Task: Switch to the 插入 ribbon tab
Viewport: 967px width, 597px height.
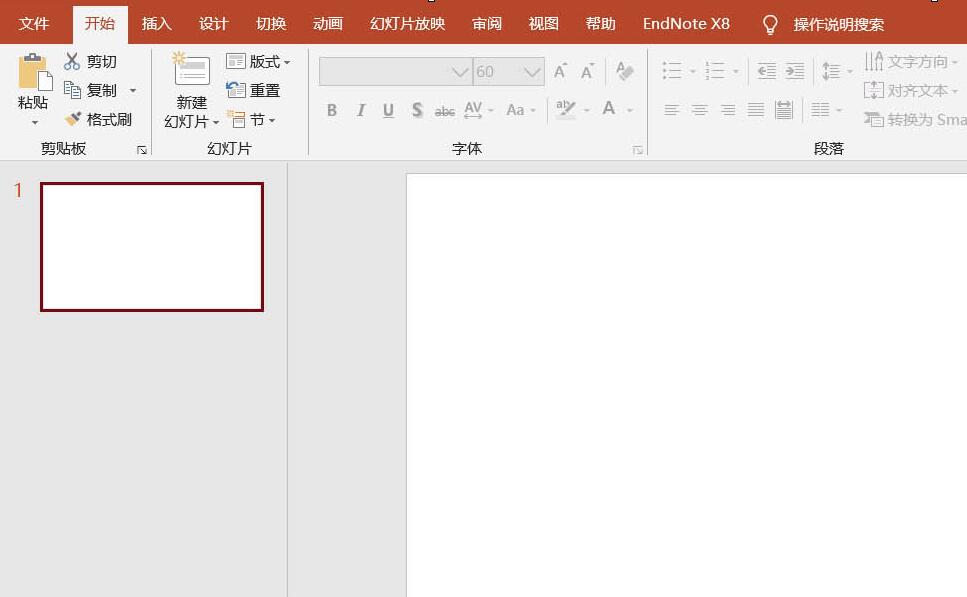Action: click(156, 23)
